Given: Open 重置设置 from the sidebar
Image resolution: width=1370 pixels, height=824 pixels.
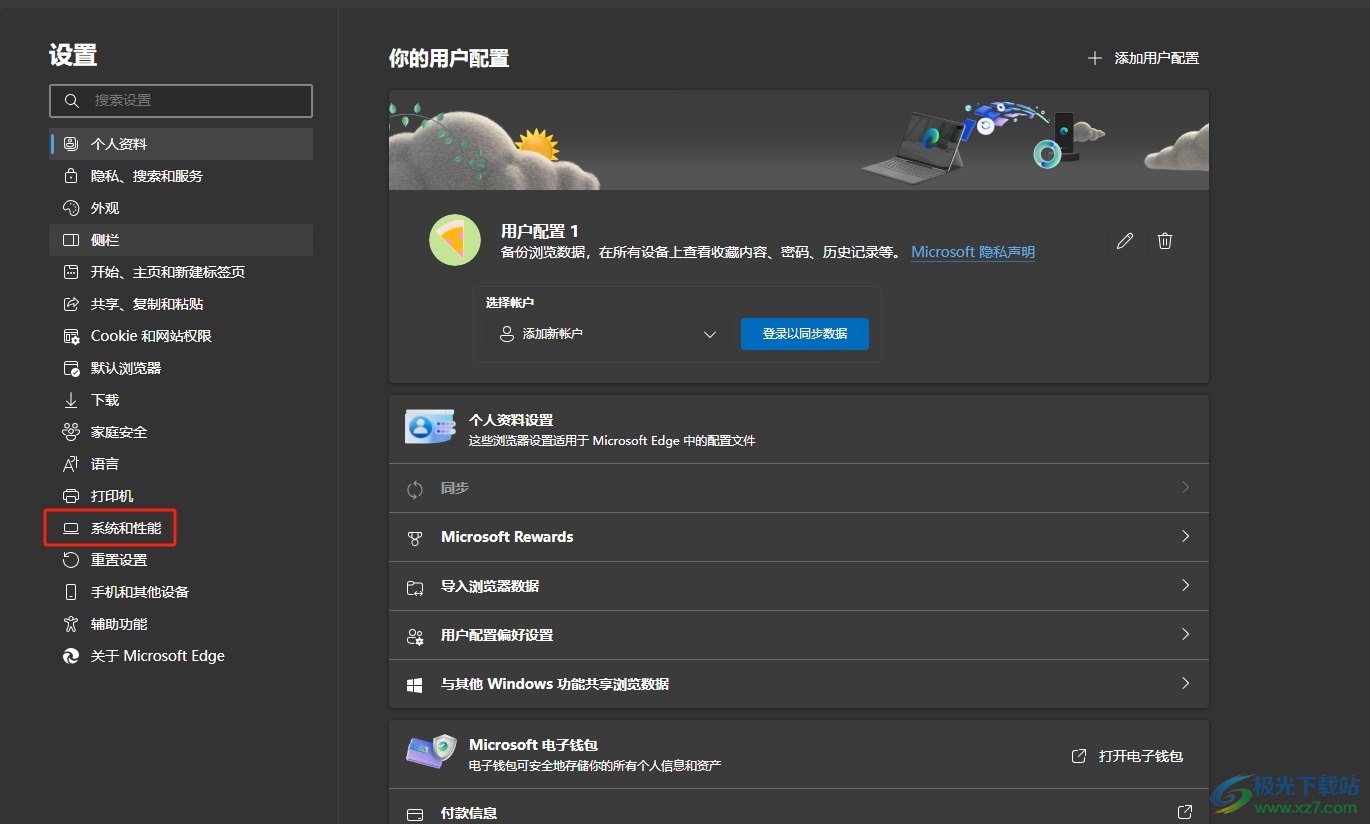Looking at the screenshot, I should tap(181, 560).
